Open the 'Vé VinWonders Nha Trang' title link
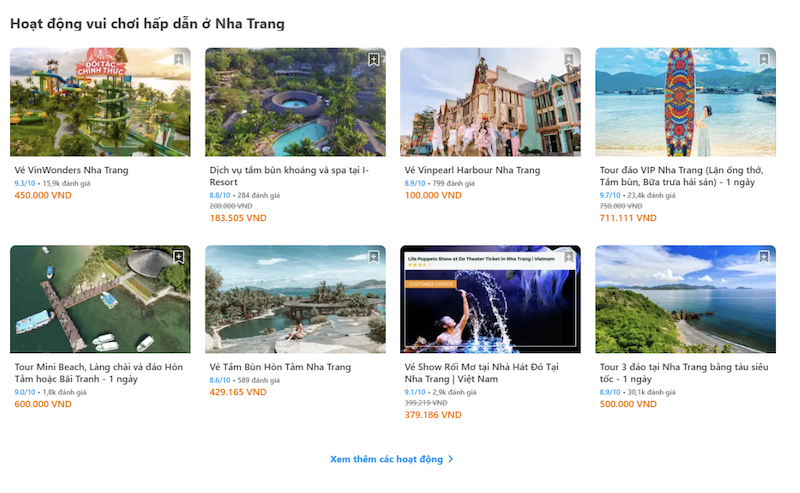This screenshot has width=800, height=493. [x=71, y=170]
